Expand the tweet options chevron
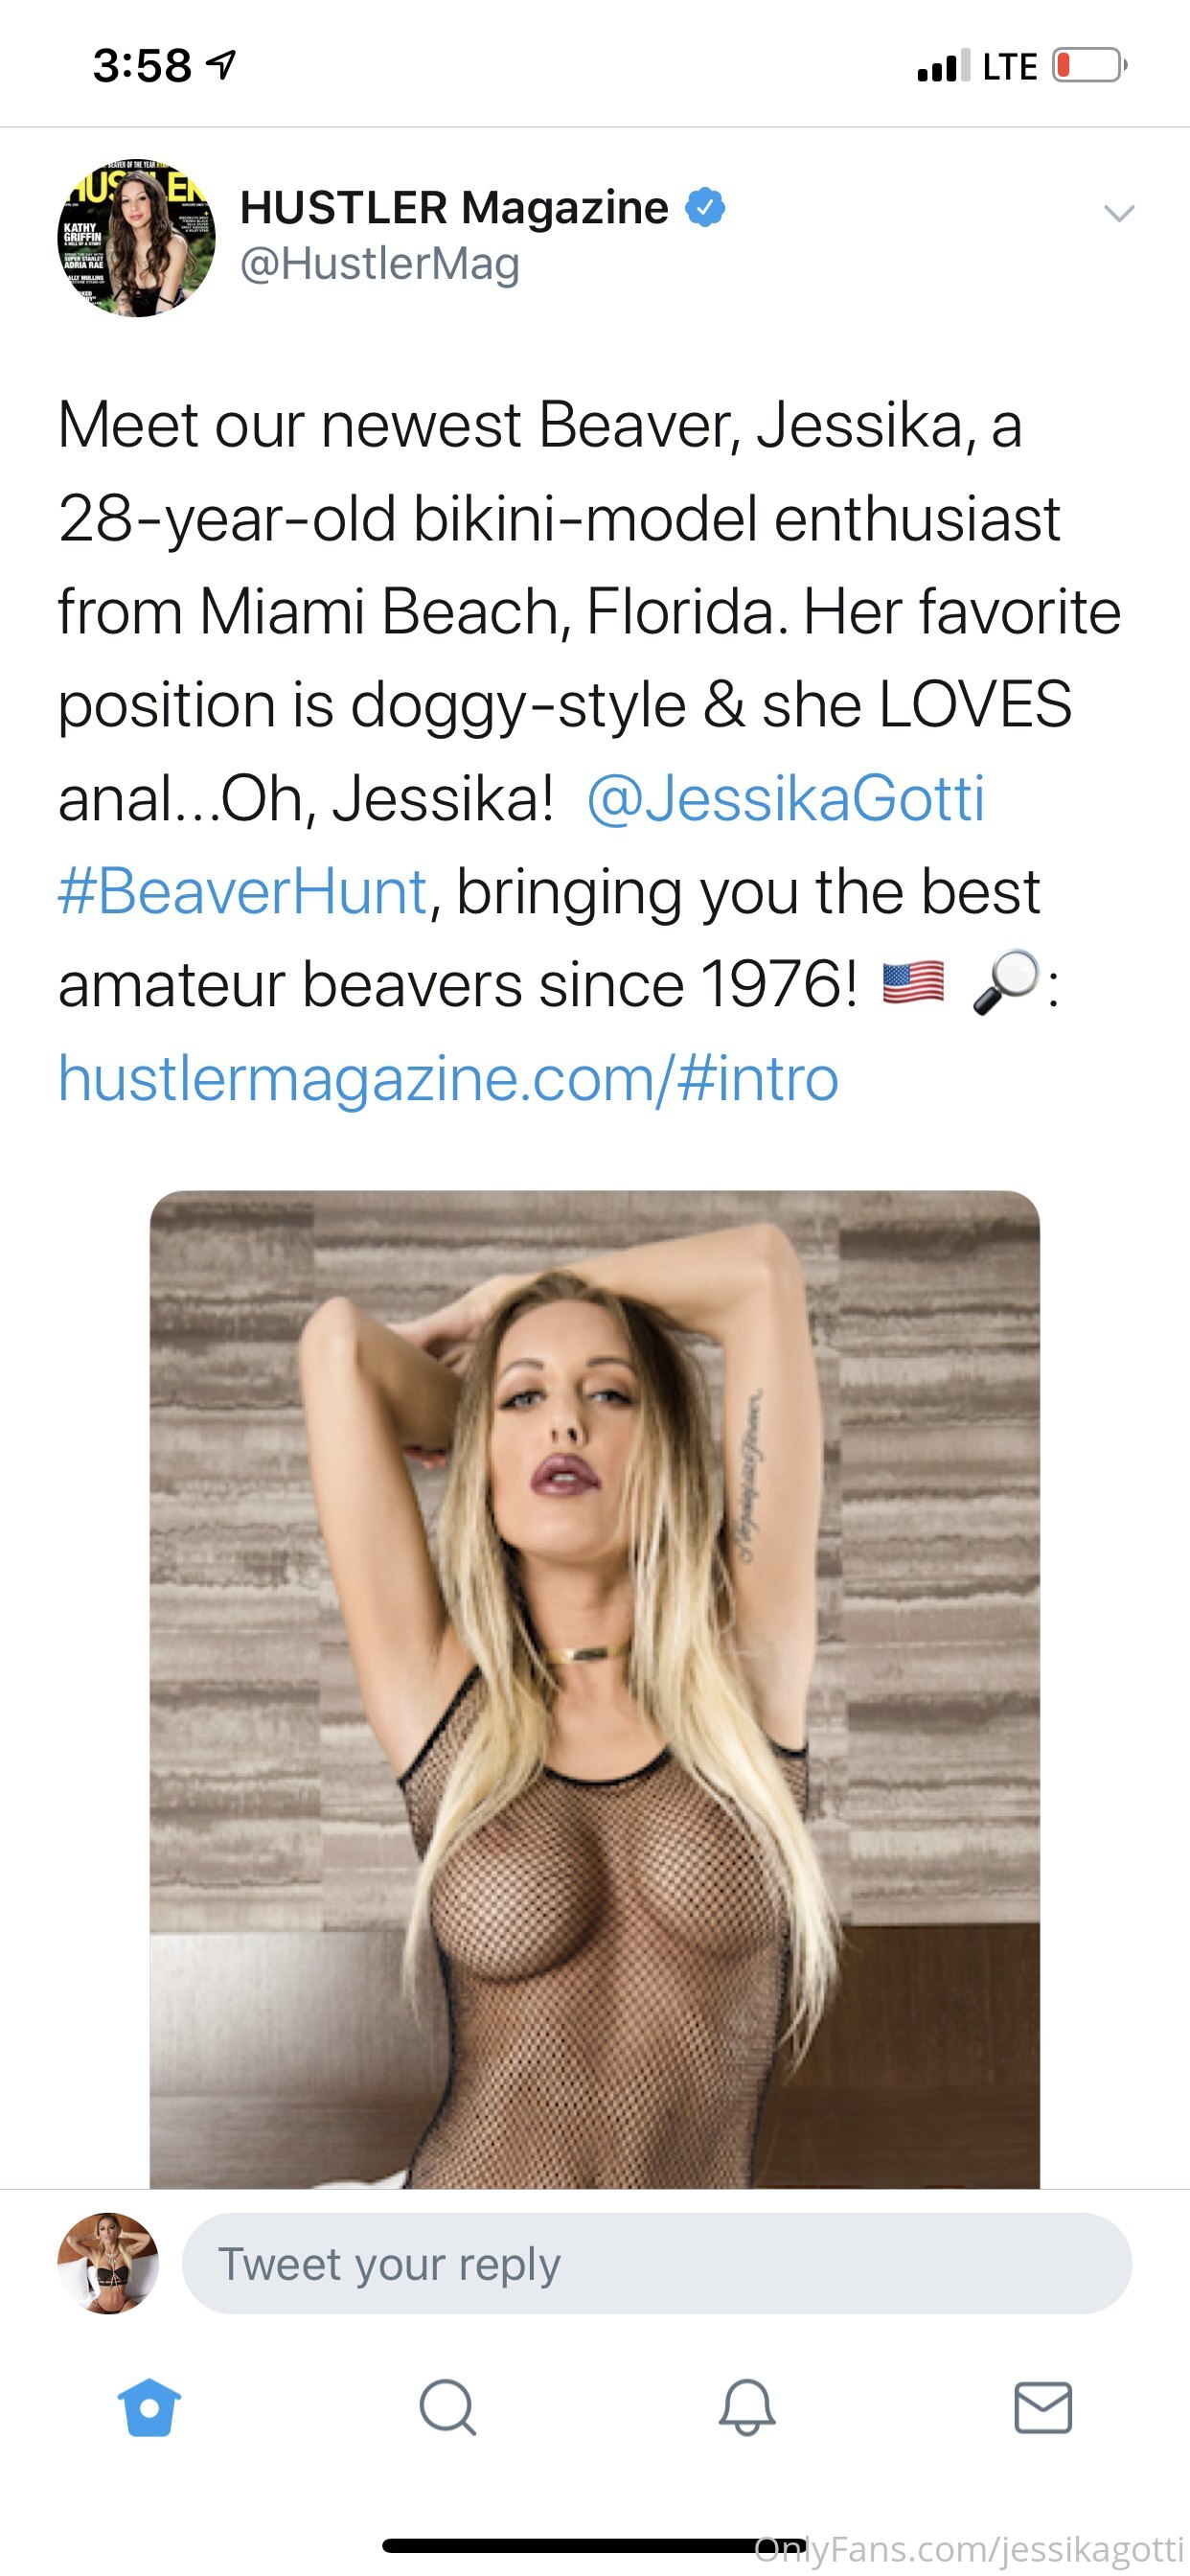The width and height of the screenshot is (1190, 2576). click(1118, 212)
